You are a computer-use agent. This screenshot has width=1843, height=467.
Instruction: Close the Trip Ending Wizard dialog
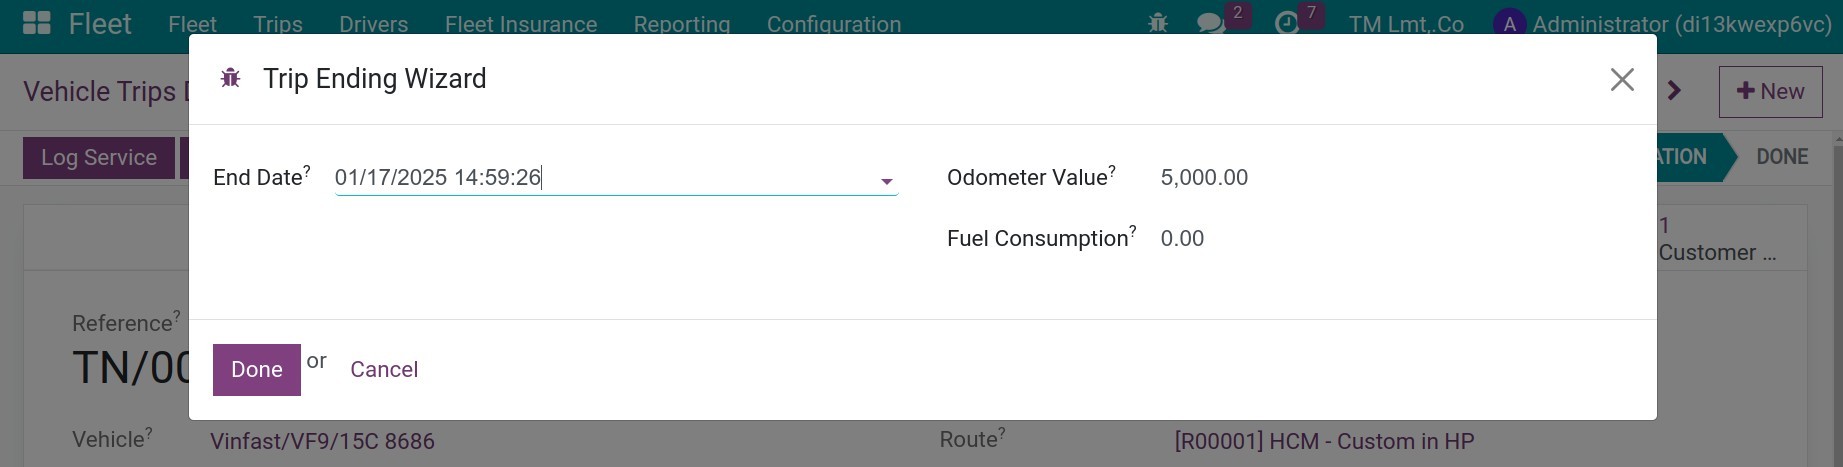[x=1622, y=79]
